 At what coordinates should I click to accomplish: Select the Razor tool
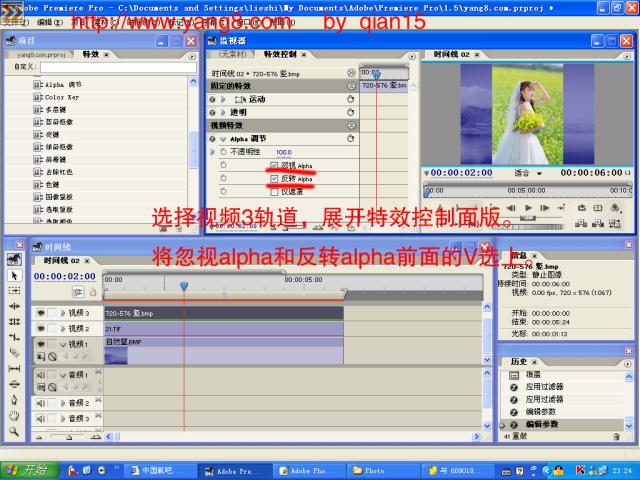14,353
